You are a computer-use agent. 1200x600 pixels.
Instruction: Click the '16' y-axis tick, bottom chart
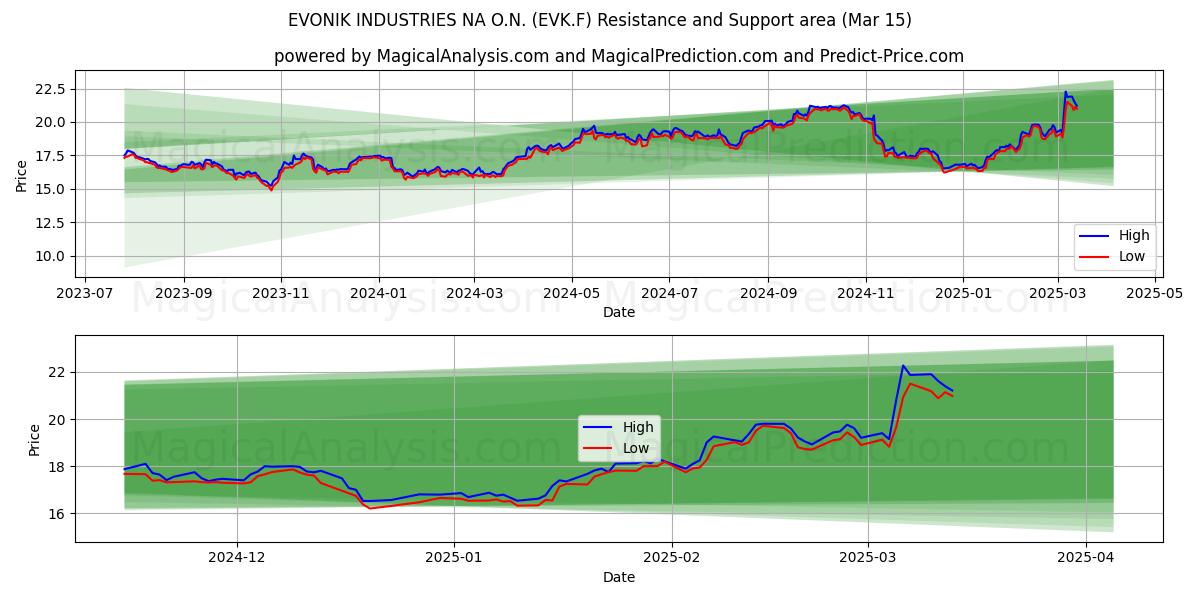pyautogui.click(x=59, y=513)
